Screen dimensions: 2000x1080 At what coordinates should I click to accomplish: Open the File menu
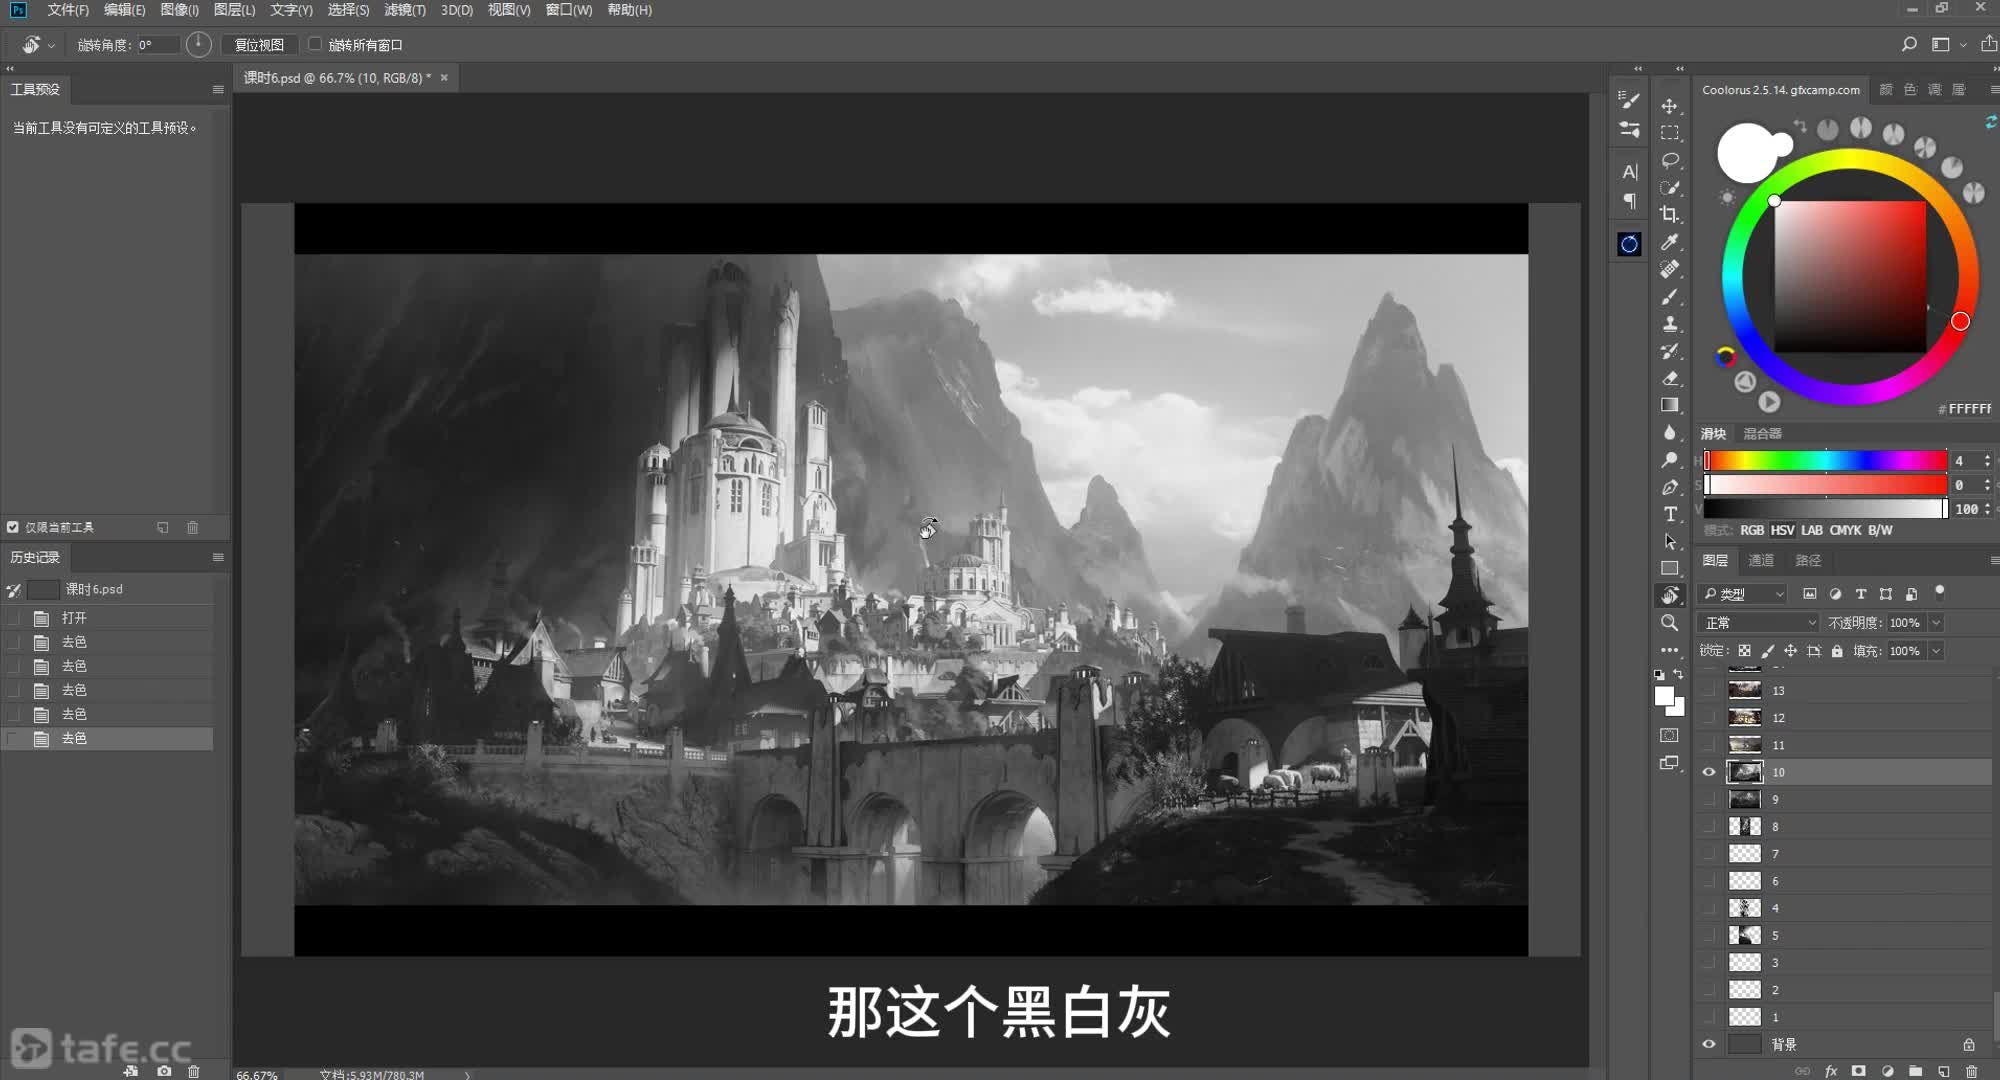point(68,10)
